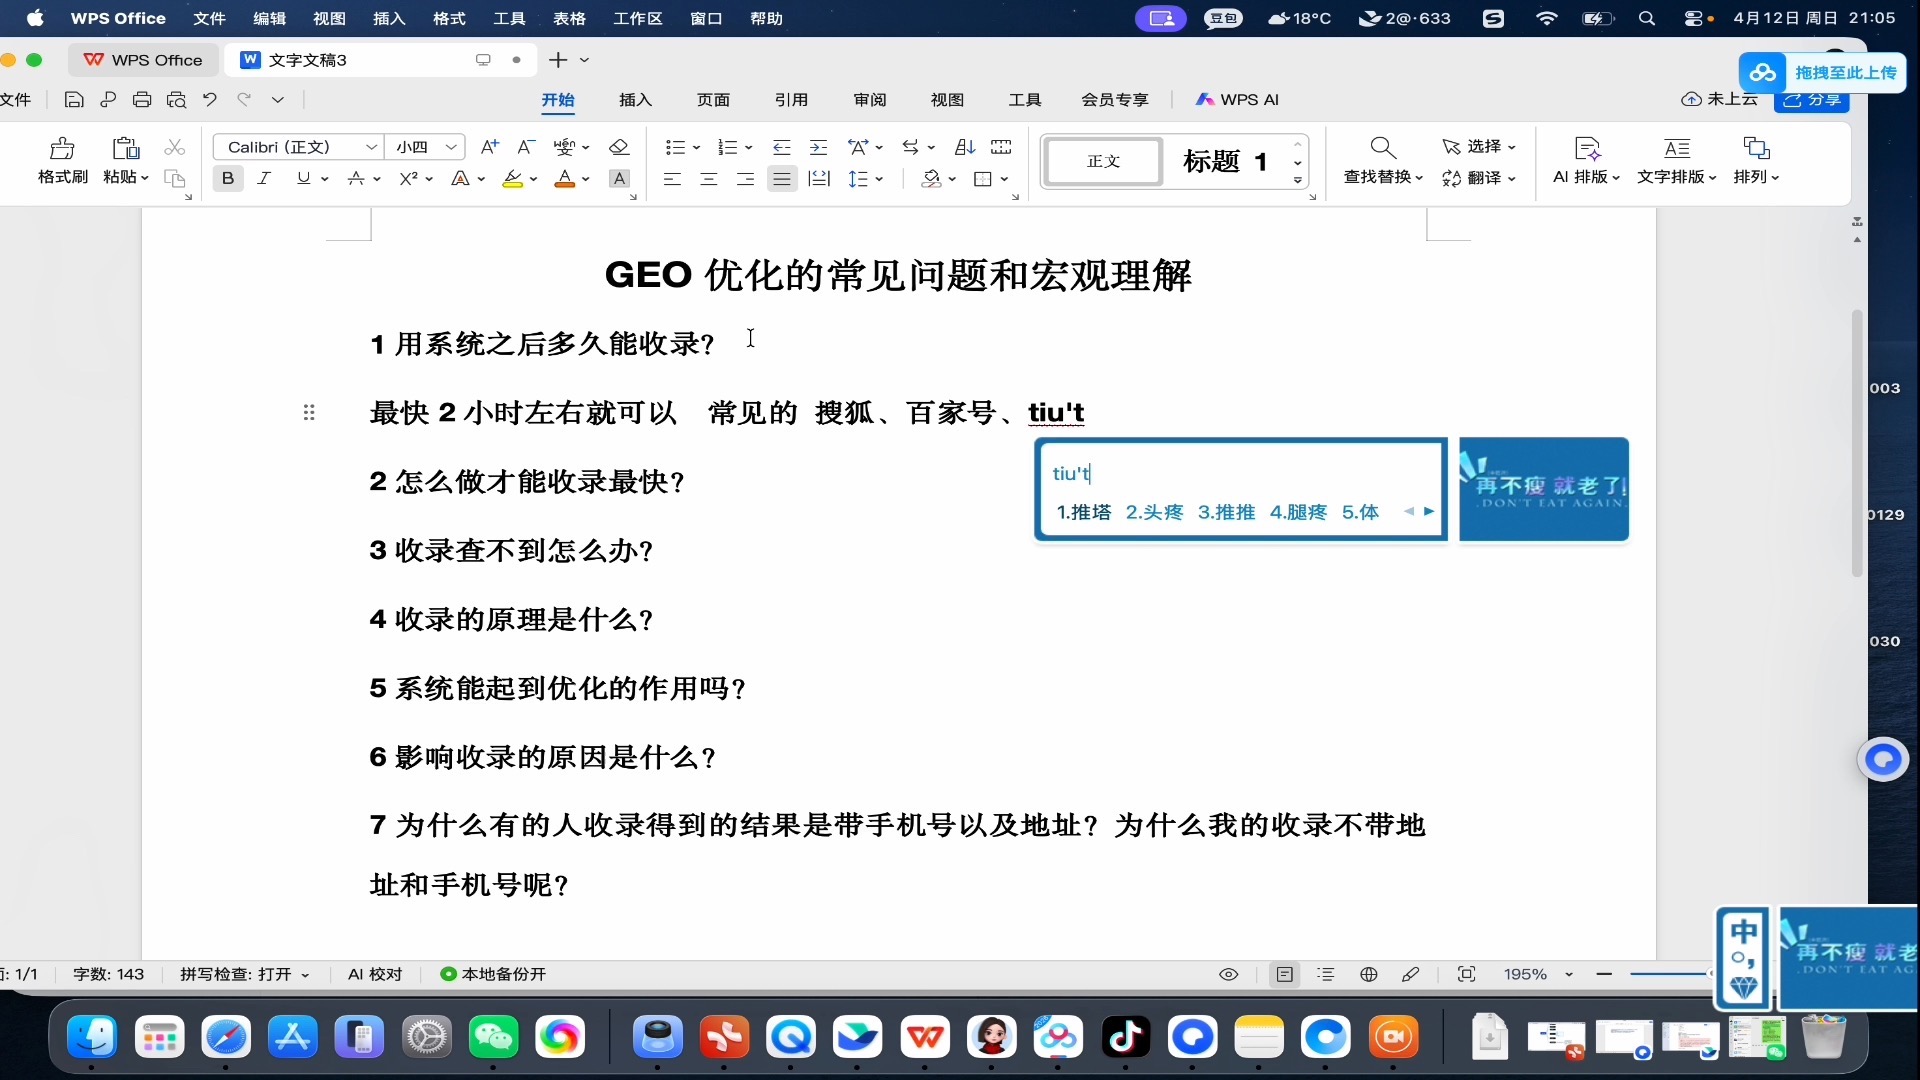1920x1080 pixels.
Task: Toggle Underline formatting
Action: (303, 179)
